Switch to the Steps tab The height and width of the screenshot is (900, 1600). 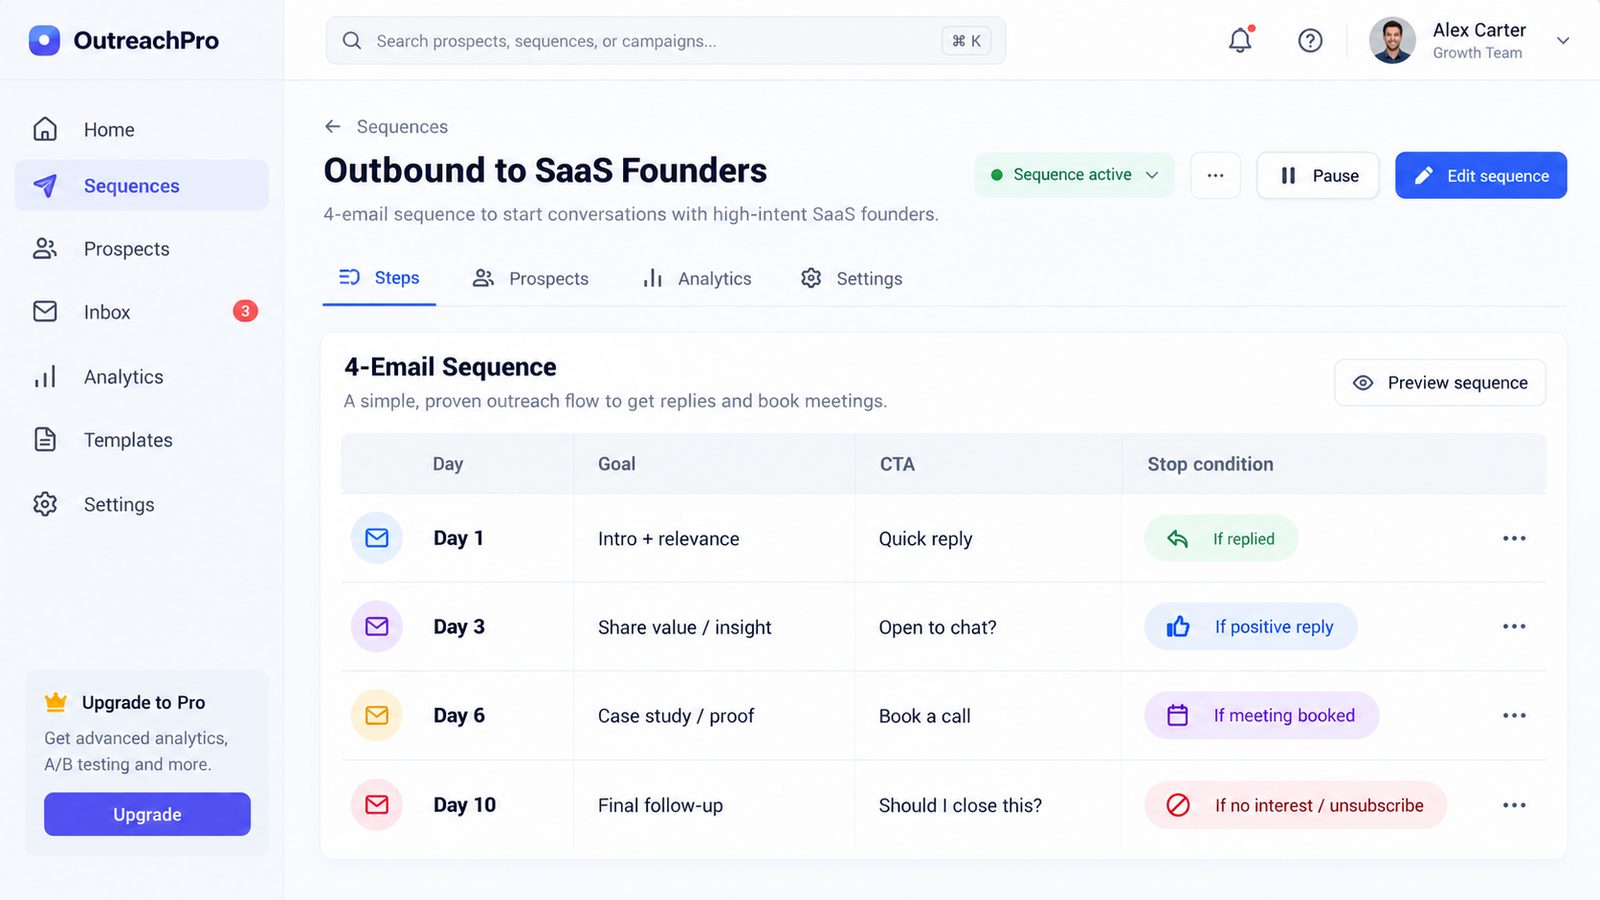pos(379,278)
